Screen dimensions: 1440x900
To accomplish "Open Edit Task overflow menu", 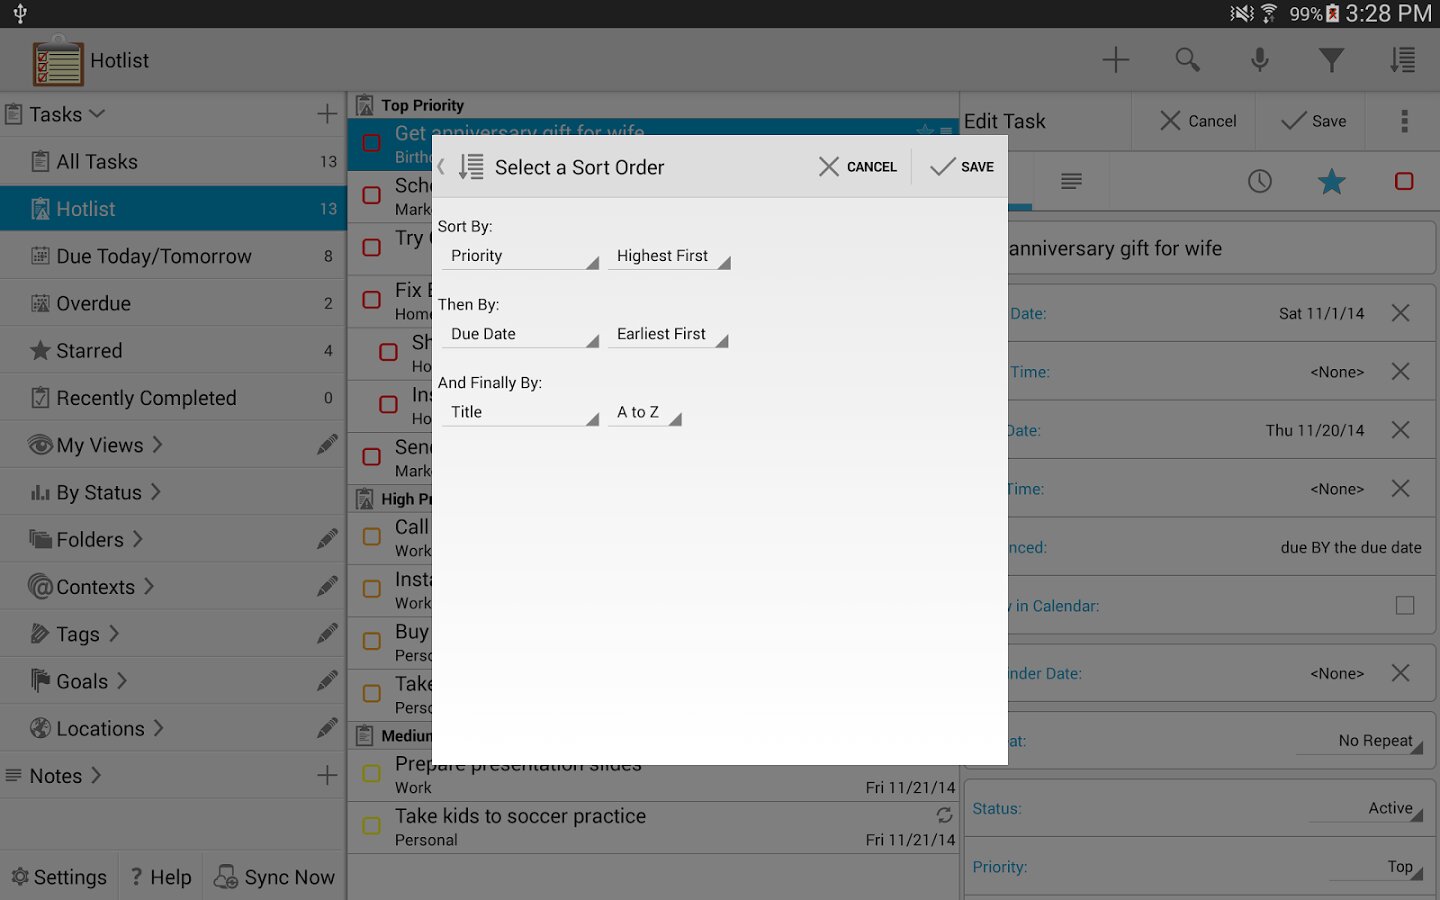I will pyautogui.click(x=1404, y=121).
